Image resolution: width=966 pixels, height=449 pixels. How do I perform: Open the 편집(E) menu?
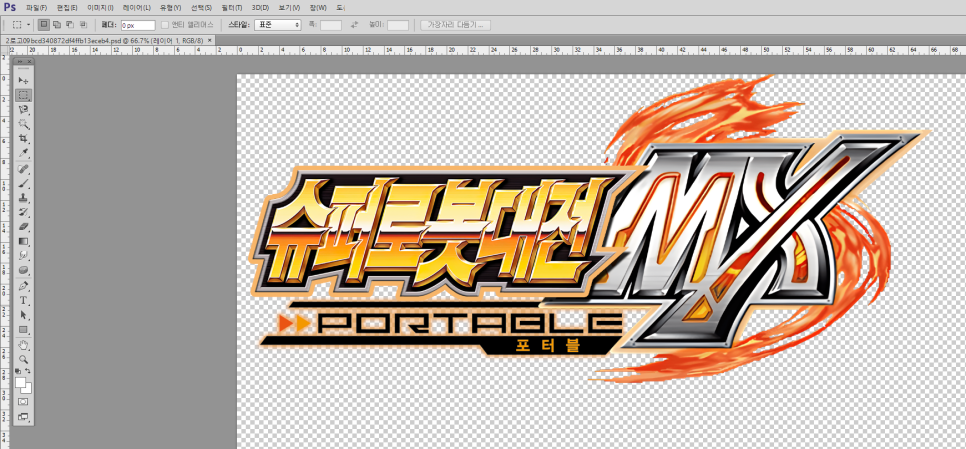click(67, 7)
